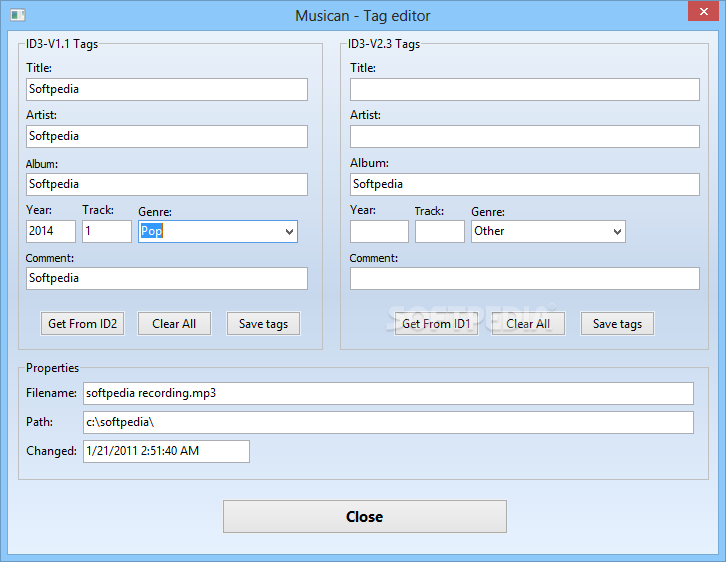Open the ID3-V1.1 Genre dropdown arrow

pos(289,231)
